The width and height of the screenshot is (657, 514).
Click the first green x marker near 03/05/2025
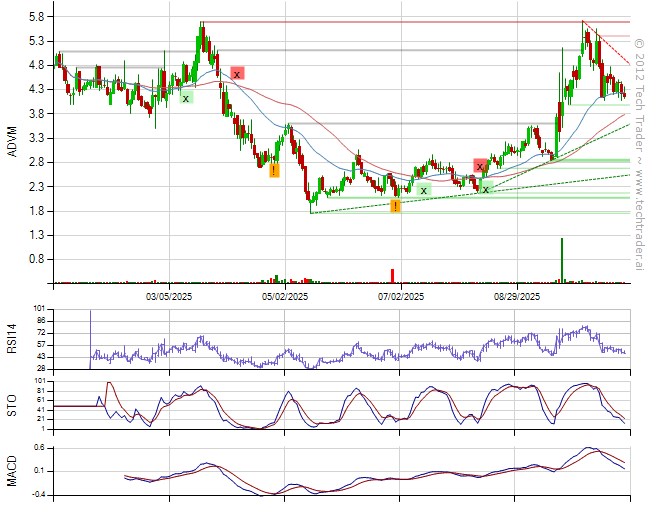186,97
